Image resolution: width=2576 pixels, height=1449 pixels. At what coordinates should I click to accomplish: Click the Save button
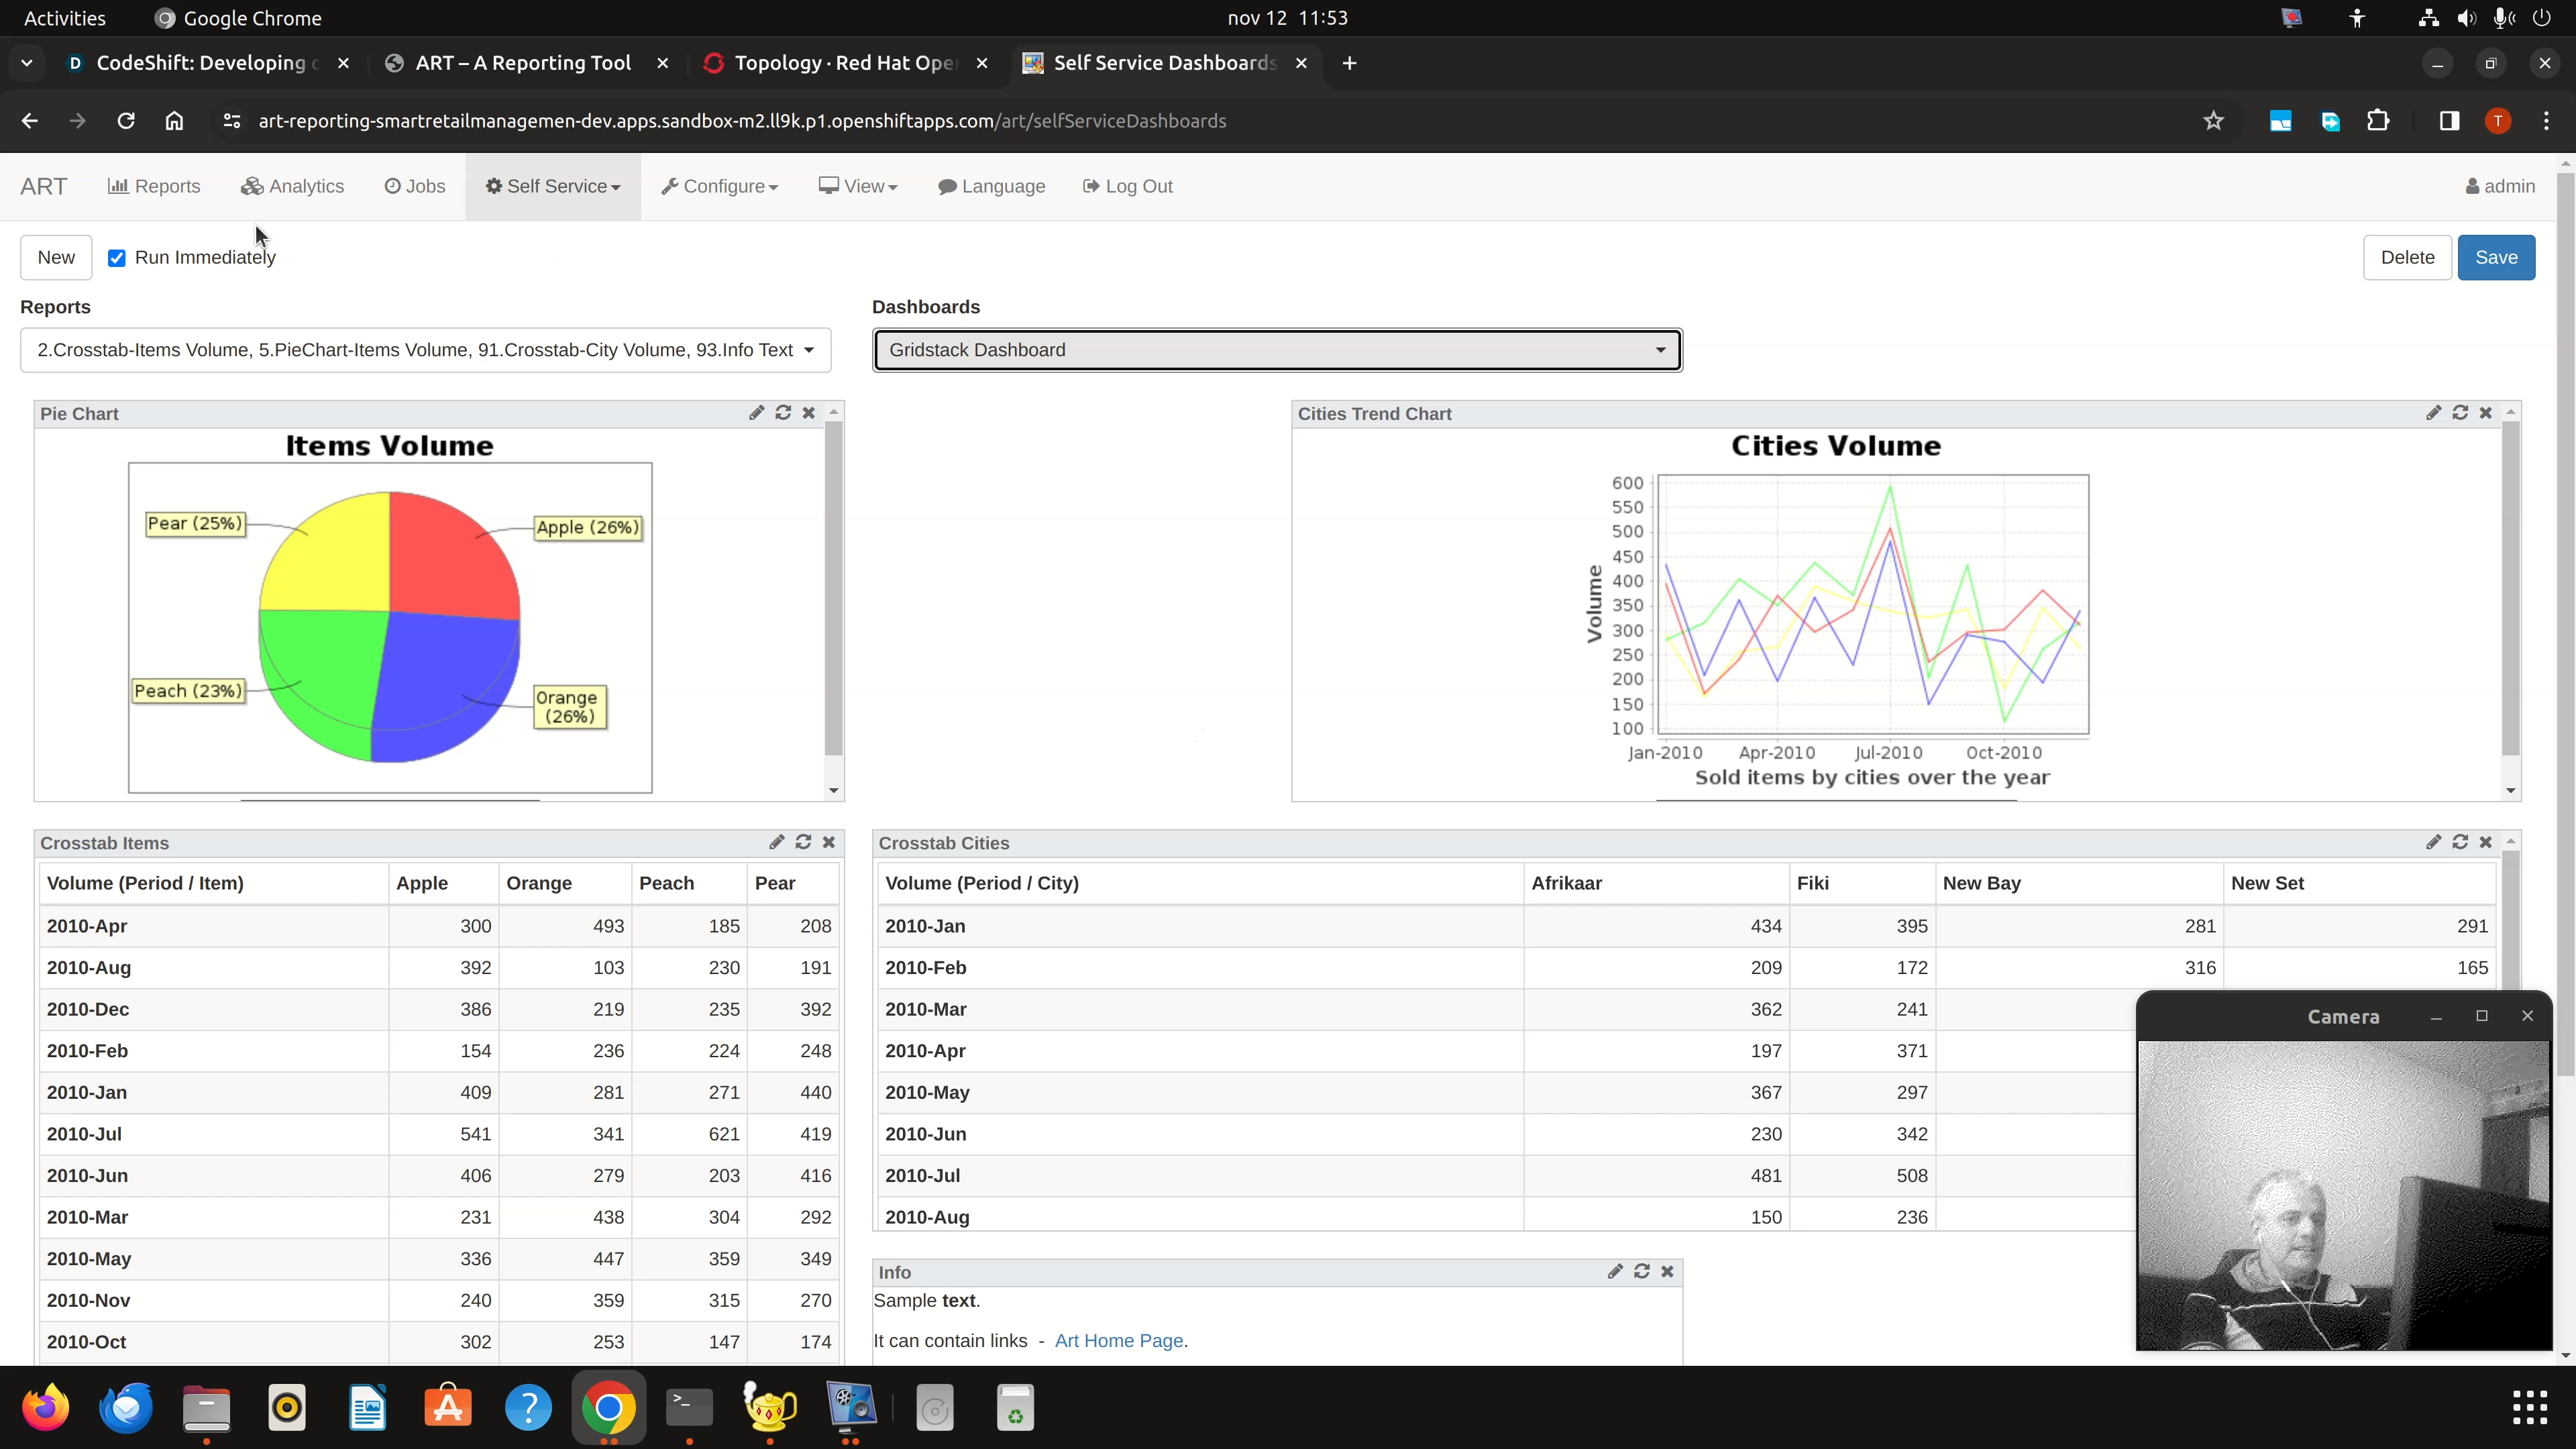click(x=2495, y=257)
